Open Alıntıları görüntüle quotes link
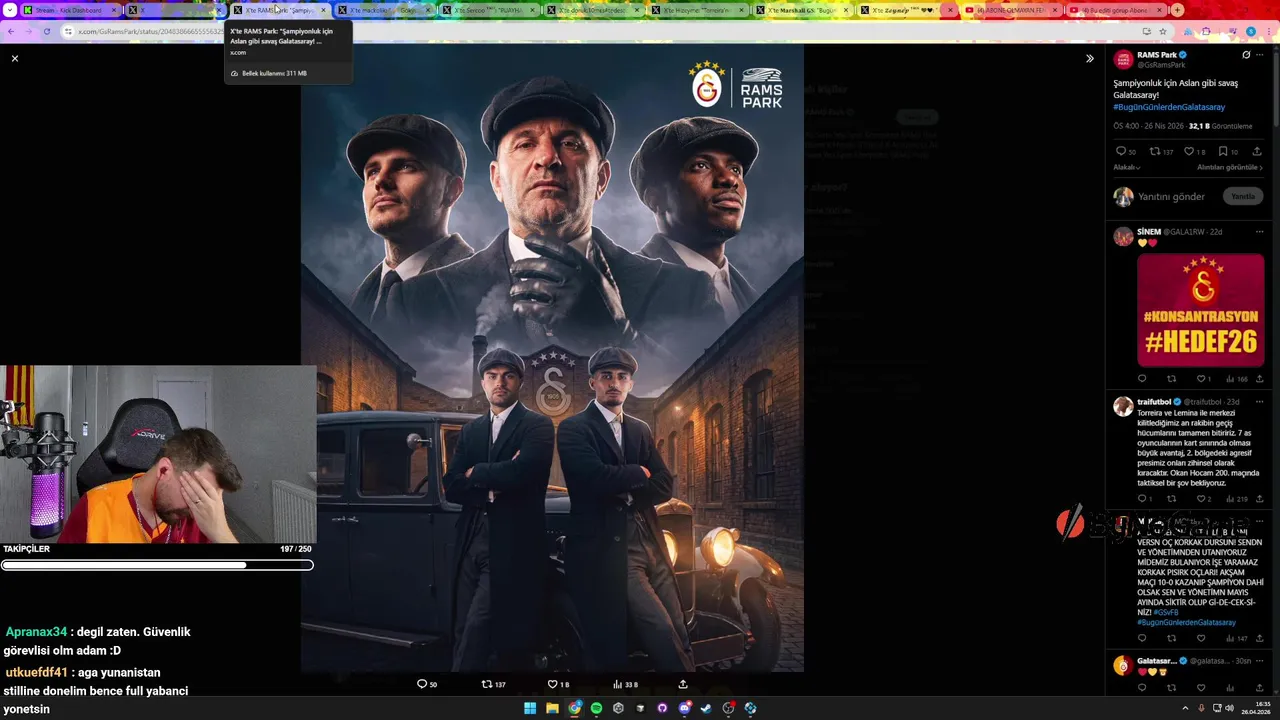The height and width of the screenshot is (720, 1280). click(x=1230, y=167)
